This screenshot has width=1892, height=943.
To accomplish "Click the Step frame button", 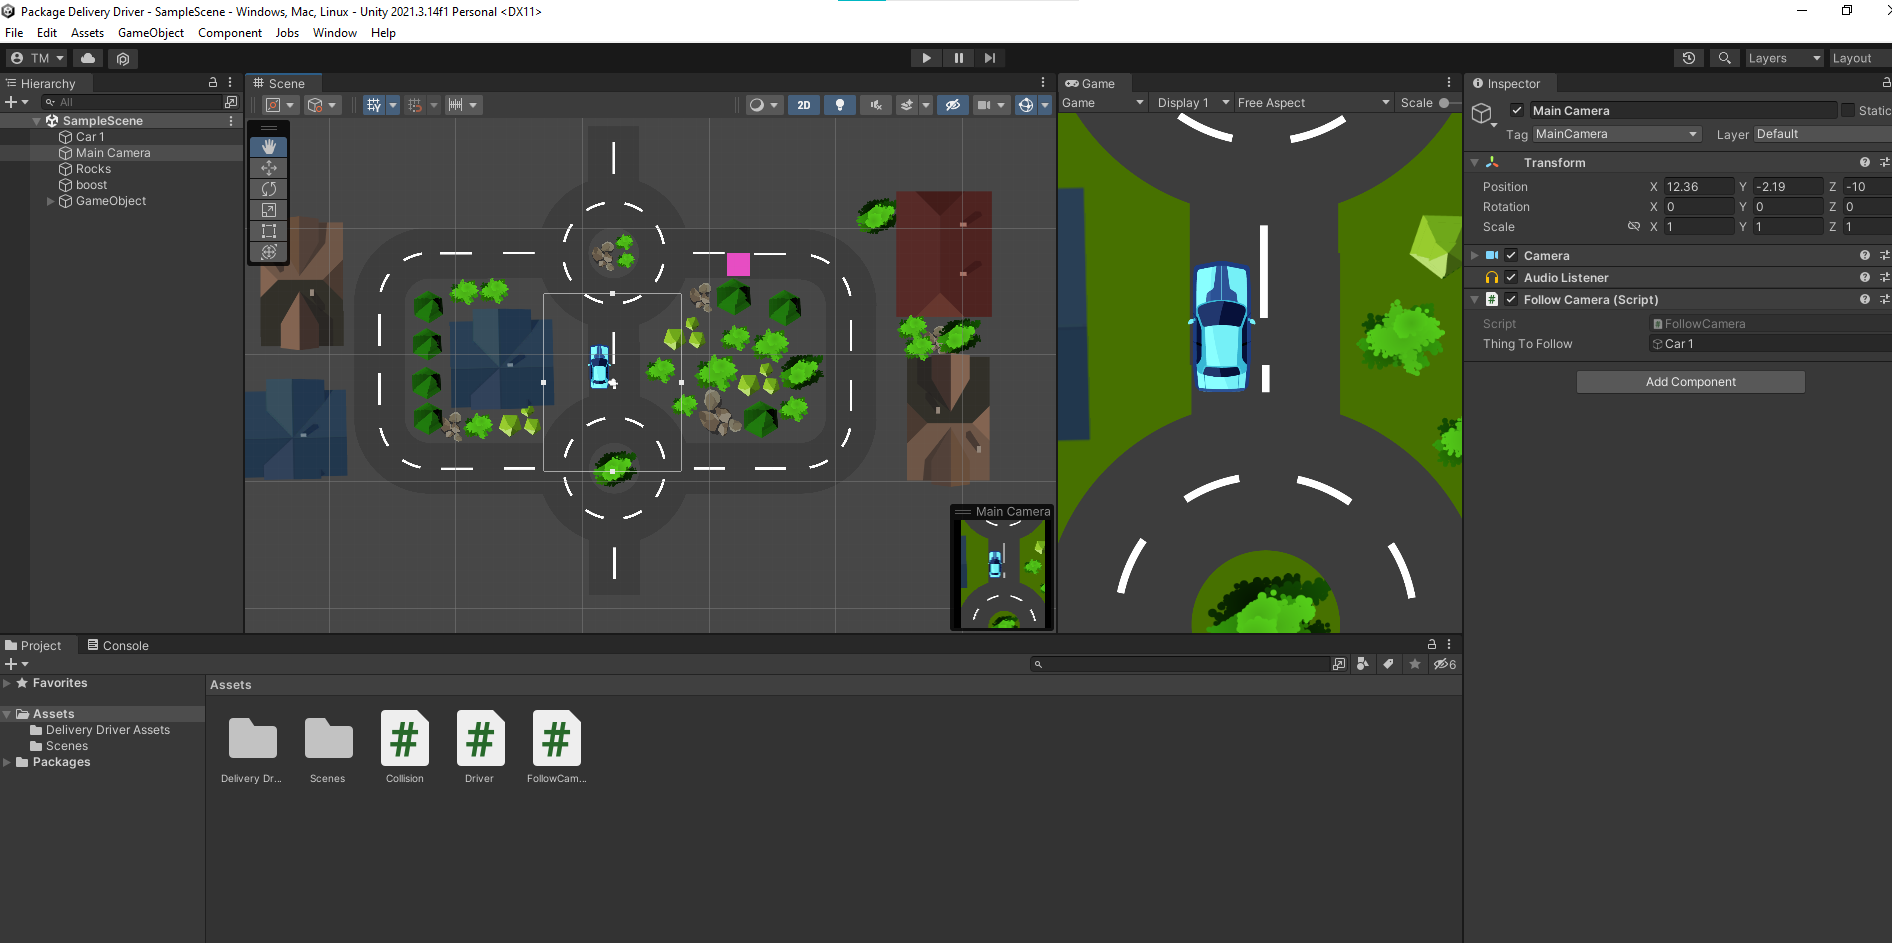I will coord(990,58).
